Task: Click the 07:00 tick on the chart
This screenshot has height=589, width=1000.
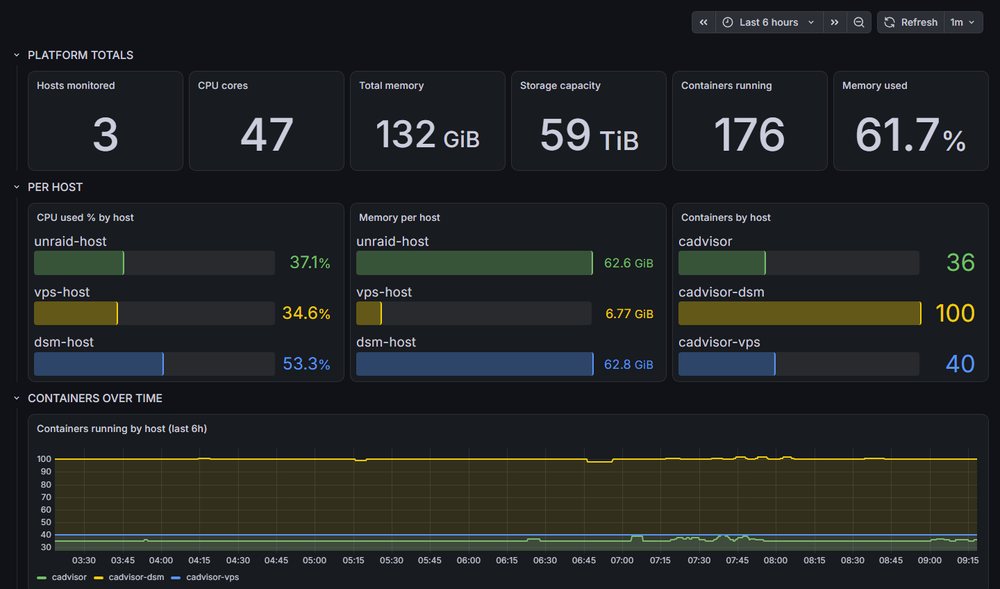Action: pos(622,560)
